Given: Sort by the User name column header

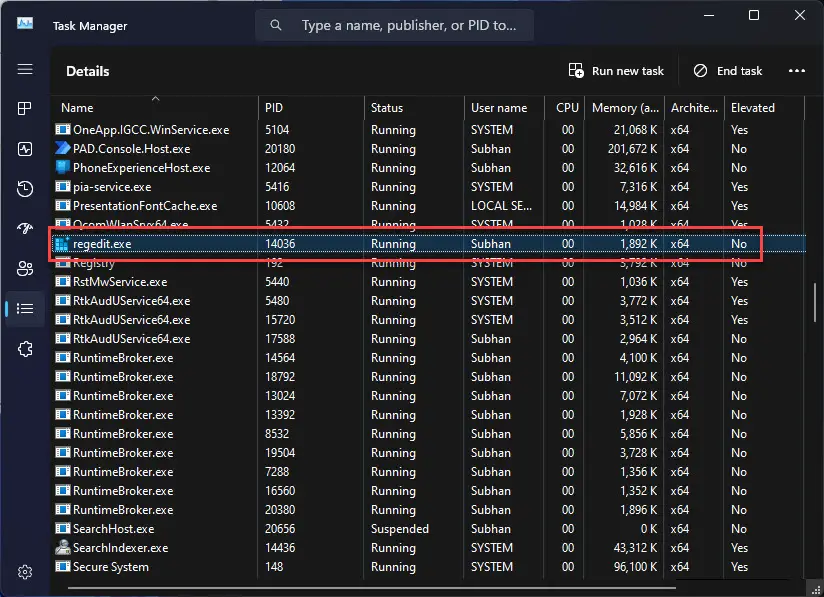Looking at the screenshot, I should (x=504, y=108).
